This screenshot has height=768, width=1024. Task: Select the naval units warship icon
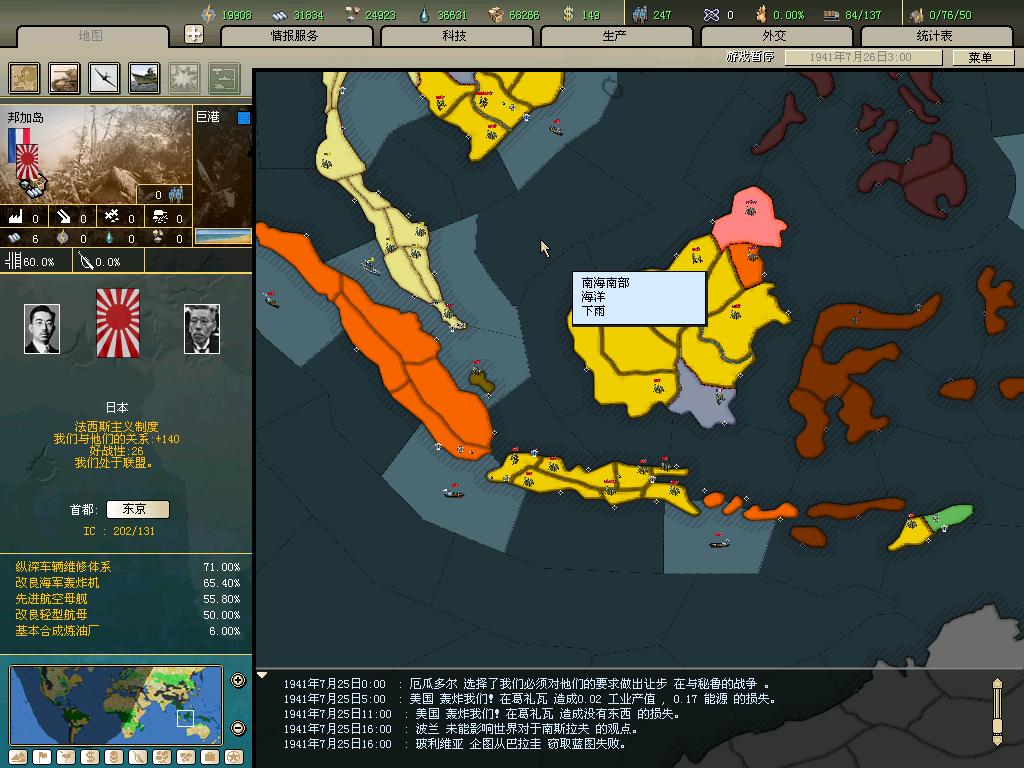coord(144,78)
